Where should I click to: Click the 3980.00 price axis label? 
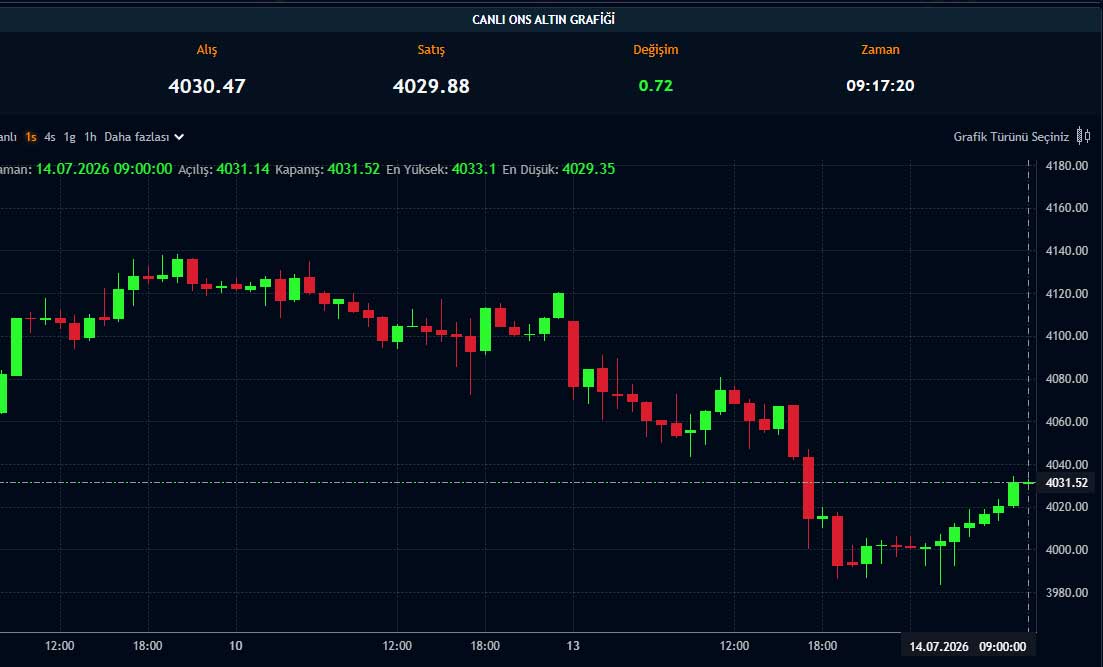tap(1066, 592)
